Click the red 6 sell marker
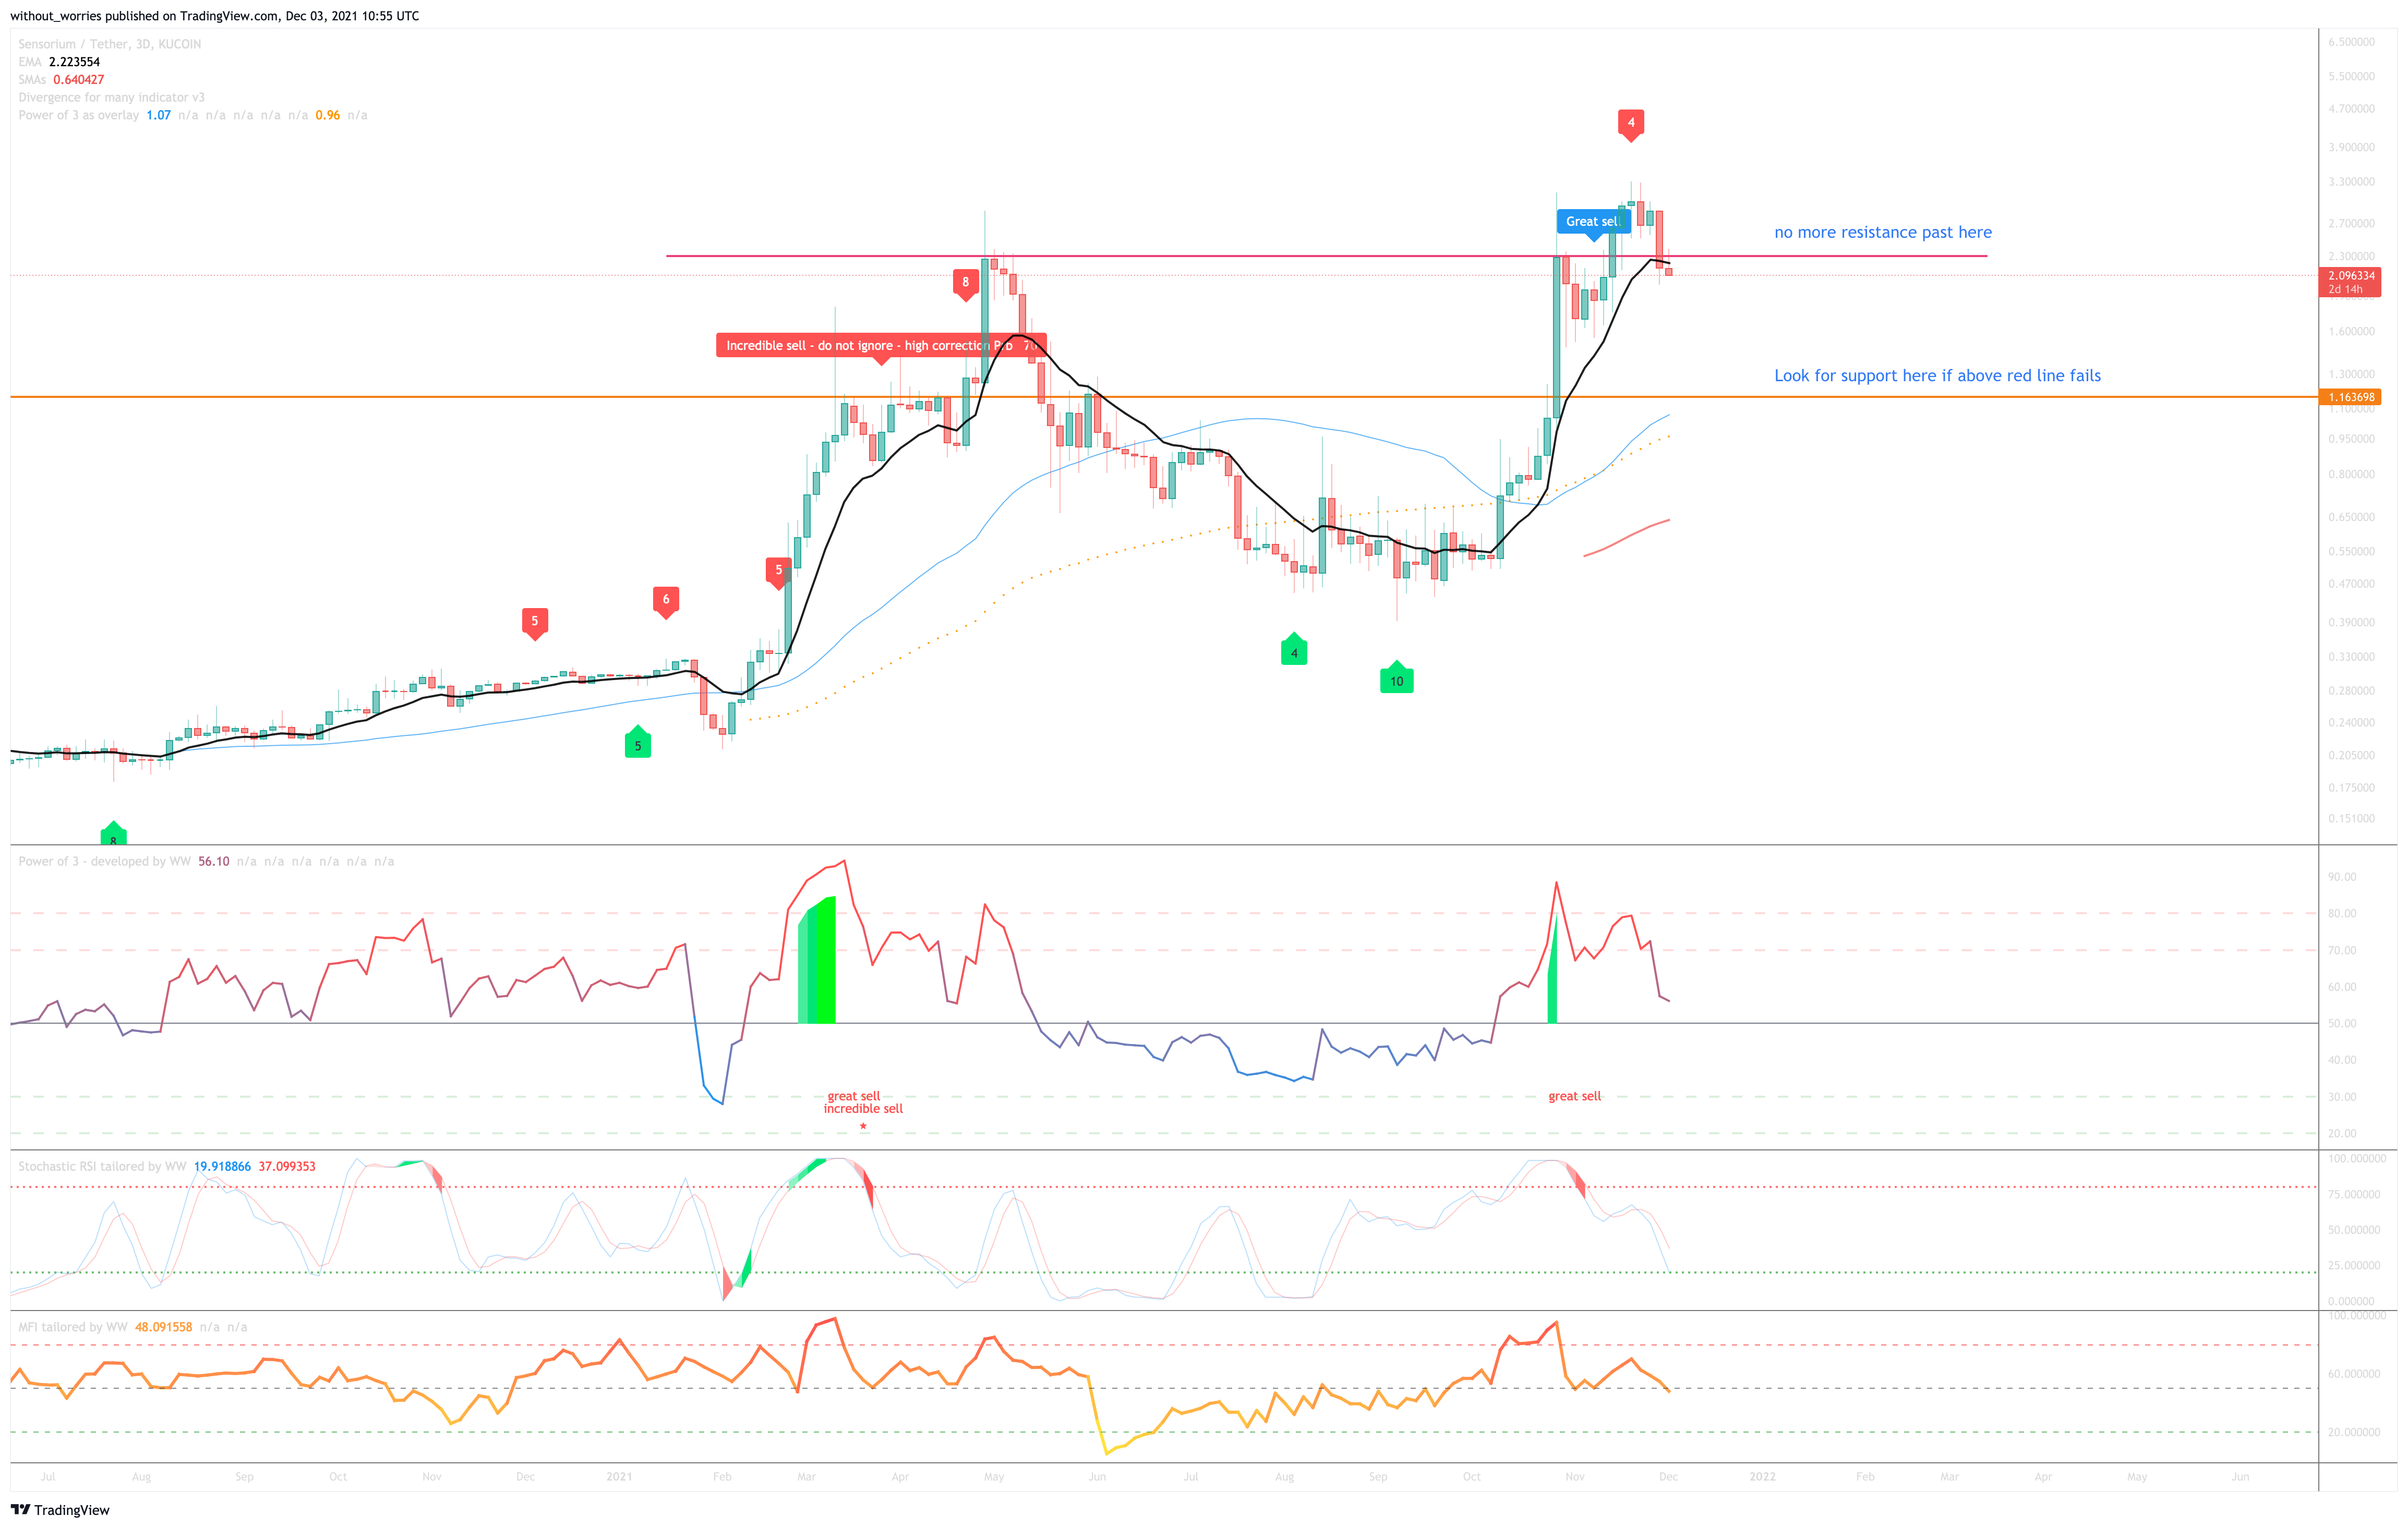This screenshot has height=1528, width=2408. click(x=666, y=601)
